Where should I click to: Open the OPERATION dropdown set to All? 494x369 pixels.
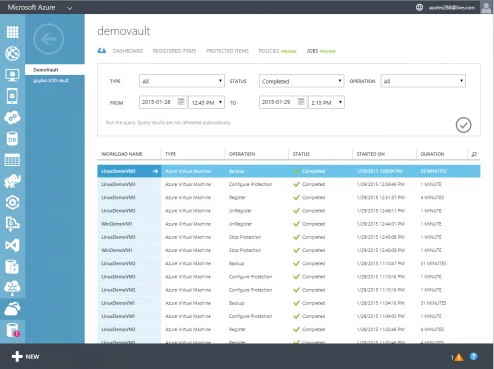(x=423, y=81)
